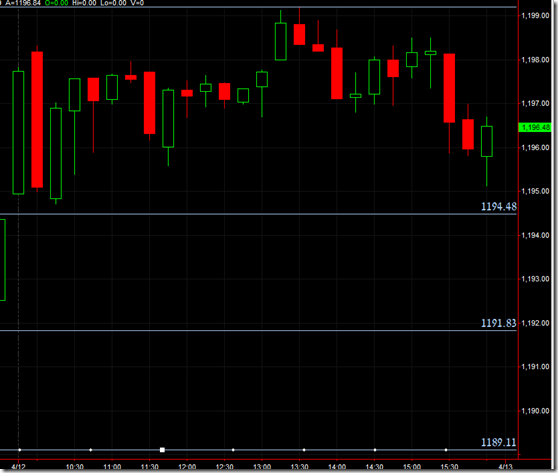Click the 1,194.00 price axis label
The height and width of the screenshot is (473, 558).
[x=536, y=235]
